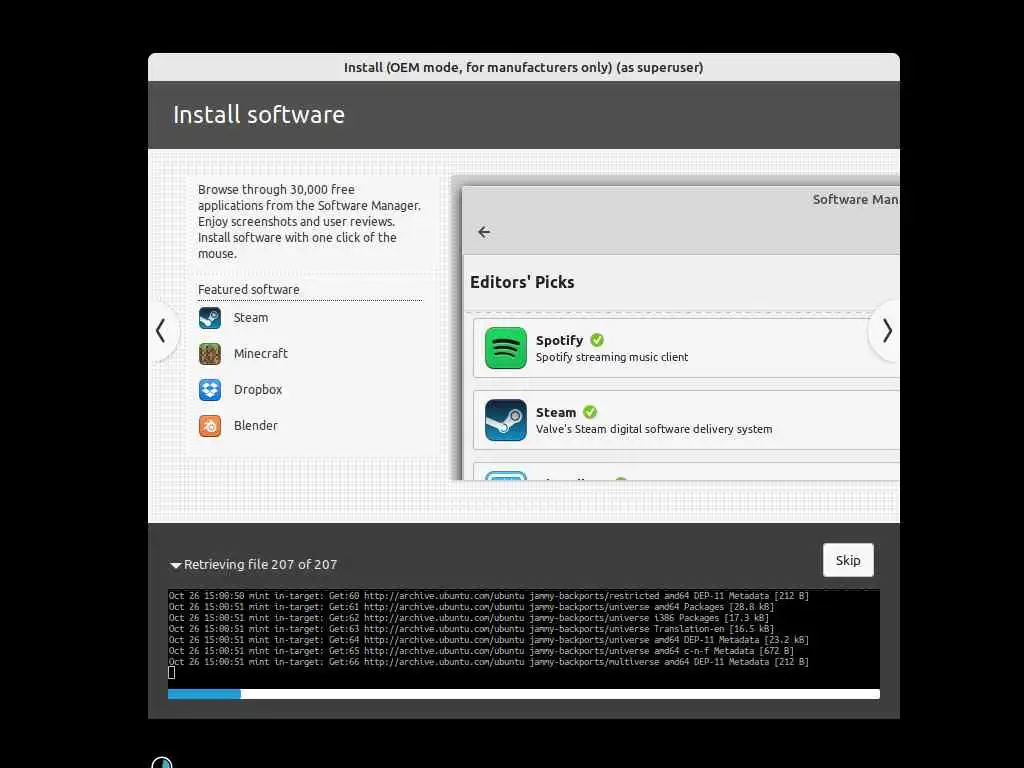
Task: Click the Blender icon in Featured software
Action: (210, 426)
